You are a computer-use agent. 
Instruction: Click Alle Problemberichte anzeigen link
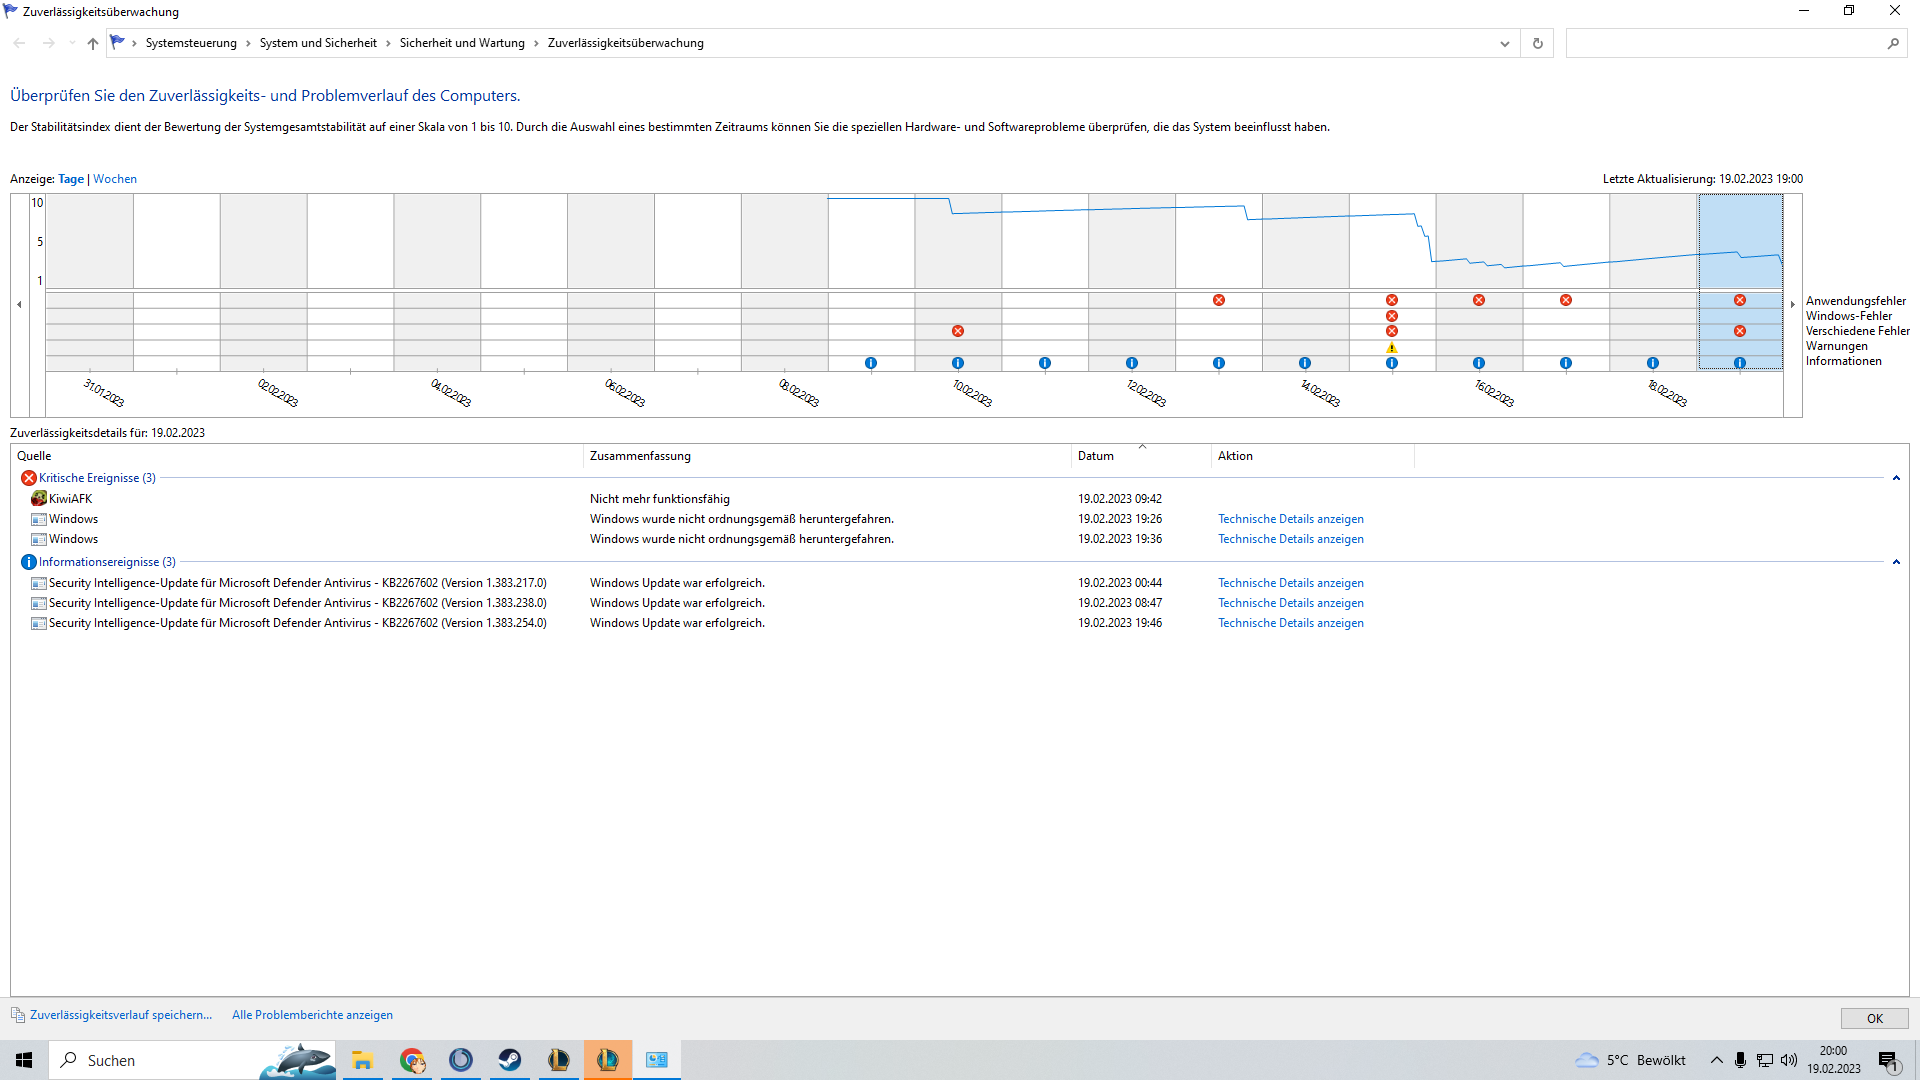coord(312,1015)
